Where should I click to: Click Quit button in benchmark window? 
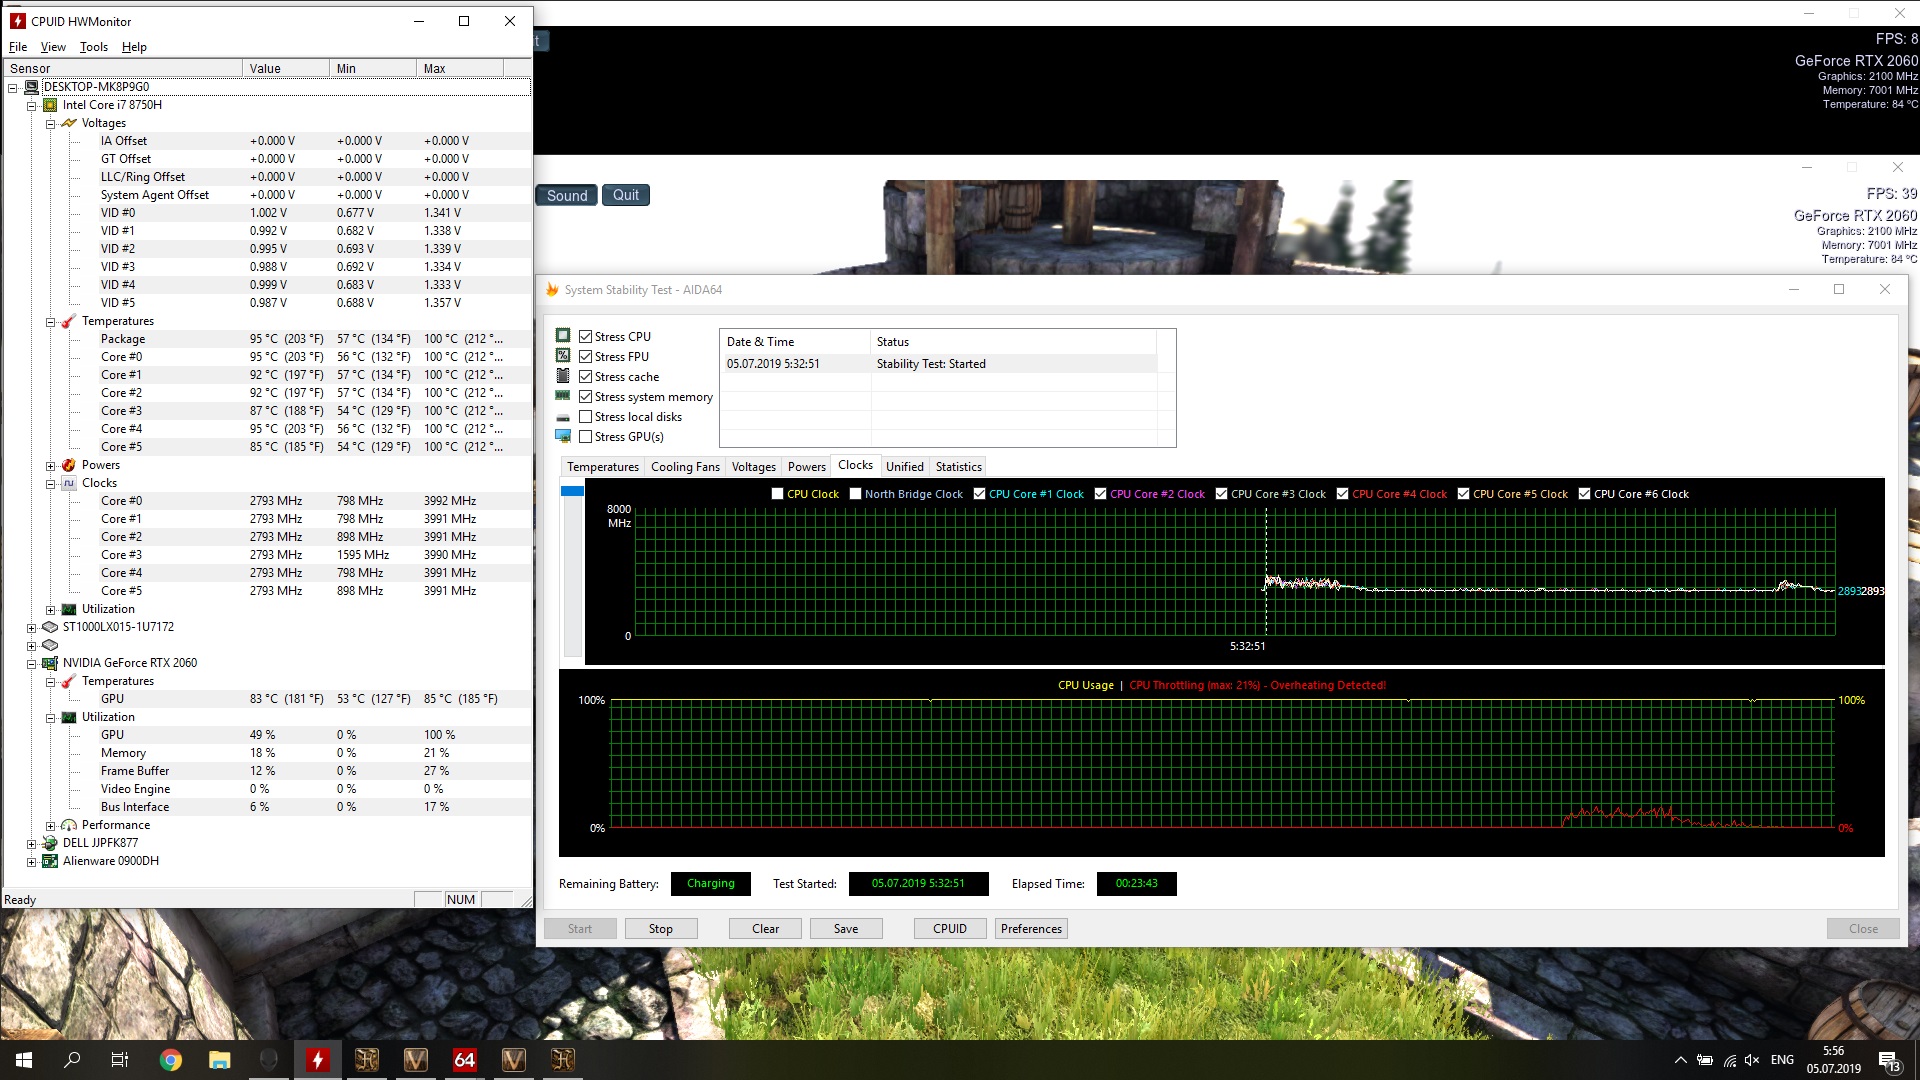tap(626, 195)
